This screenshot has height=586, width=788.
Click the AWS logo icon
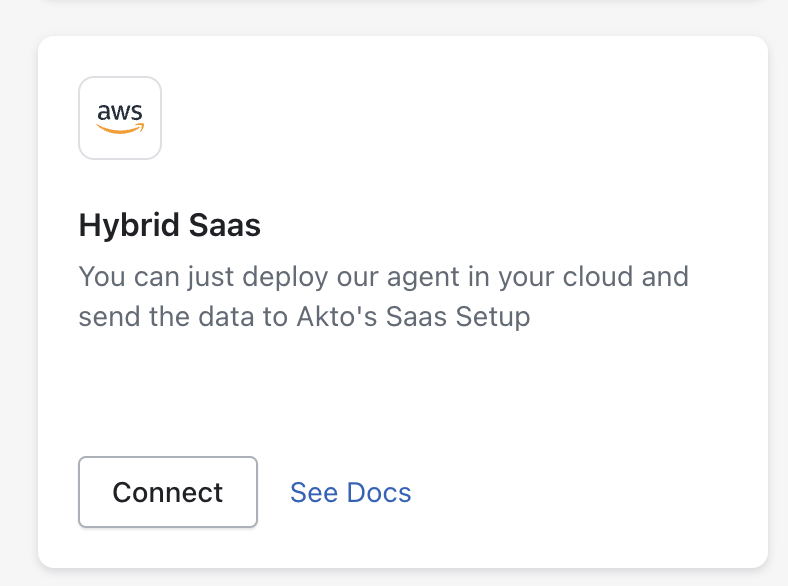pyautogui.click(x=120, y=118)
